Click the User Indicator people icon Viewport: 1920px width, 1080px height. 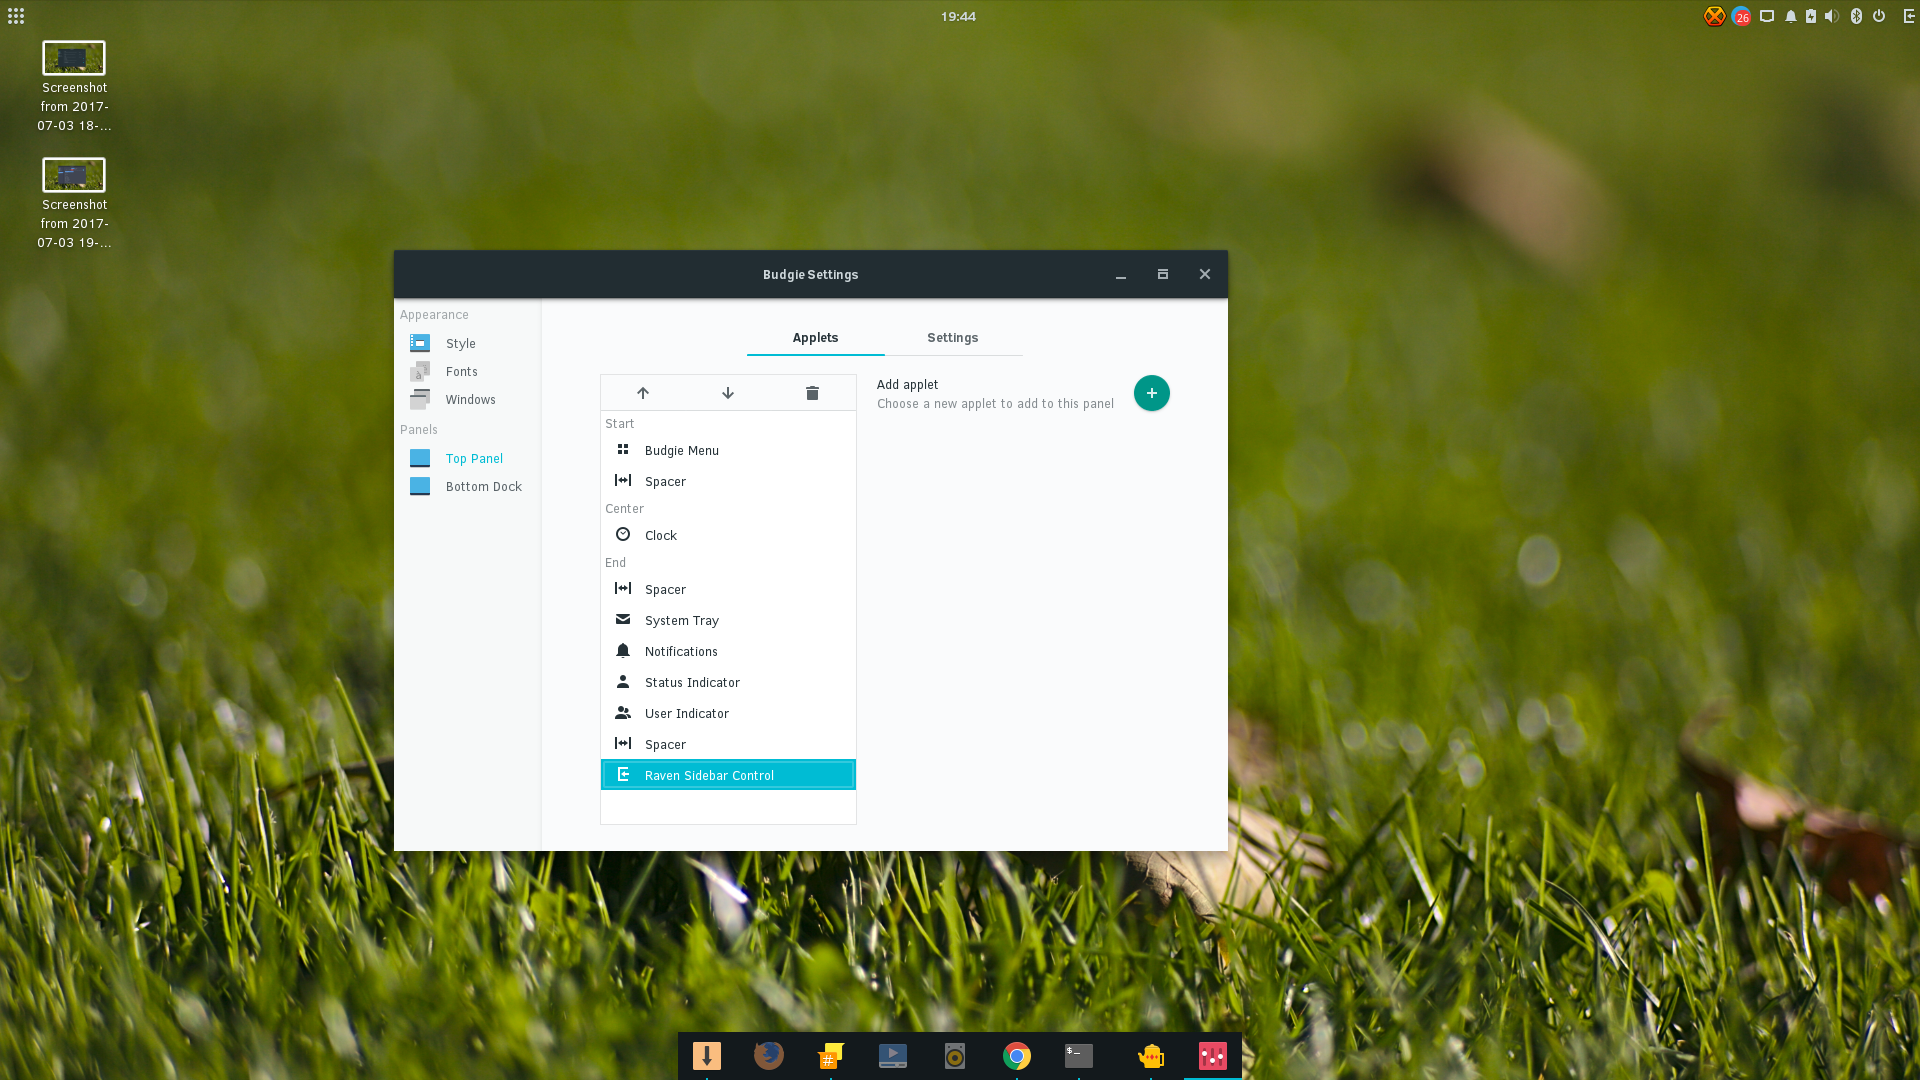coord(623,712)
